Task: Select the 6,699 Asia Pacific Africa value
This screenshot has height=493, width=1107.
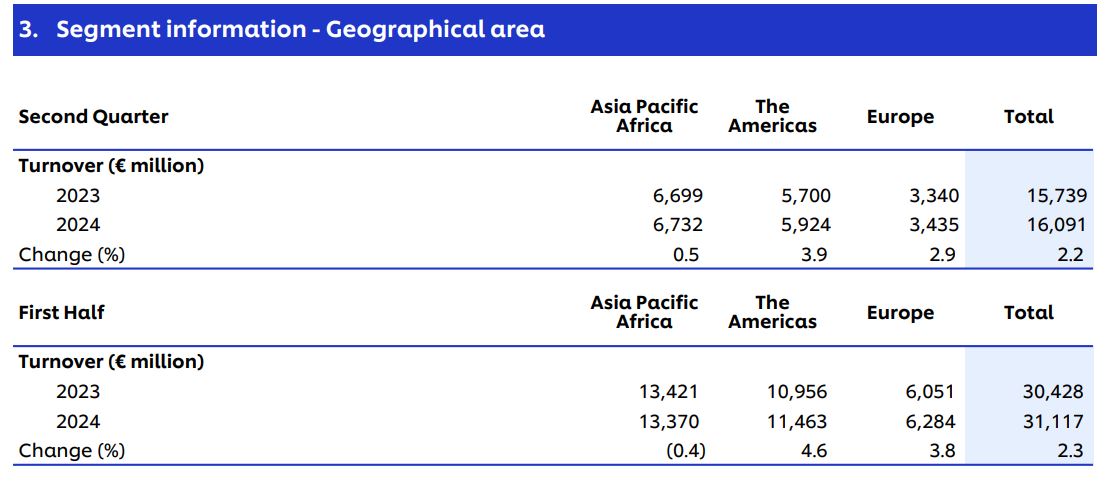Action: click(677, 196)
